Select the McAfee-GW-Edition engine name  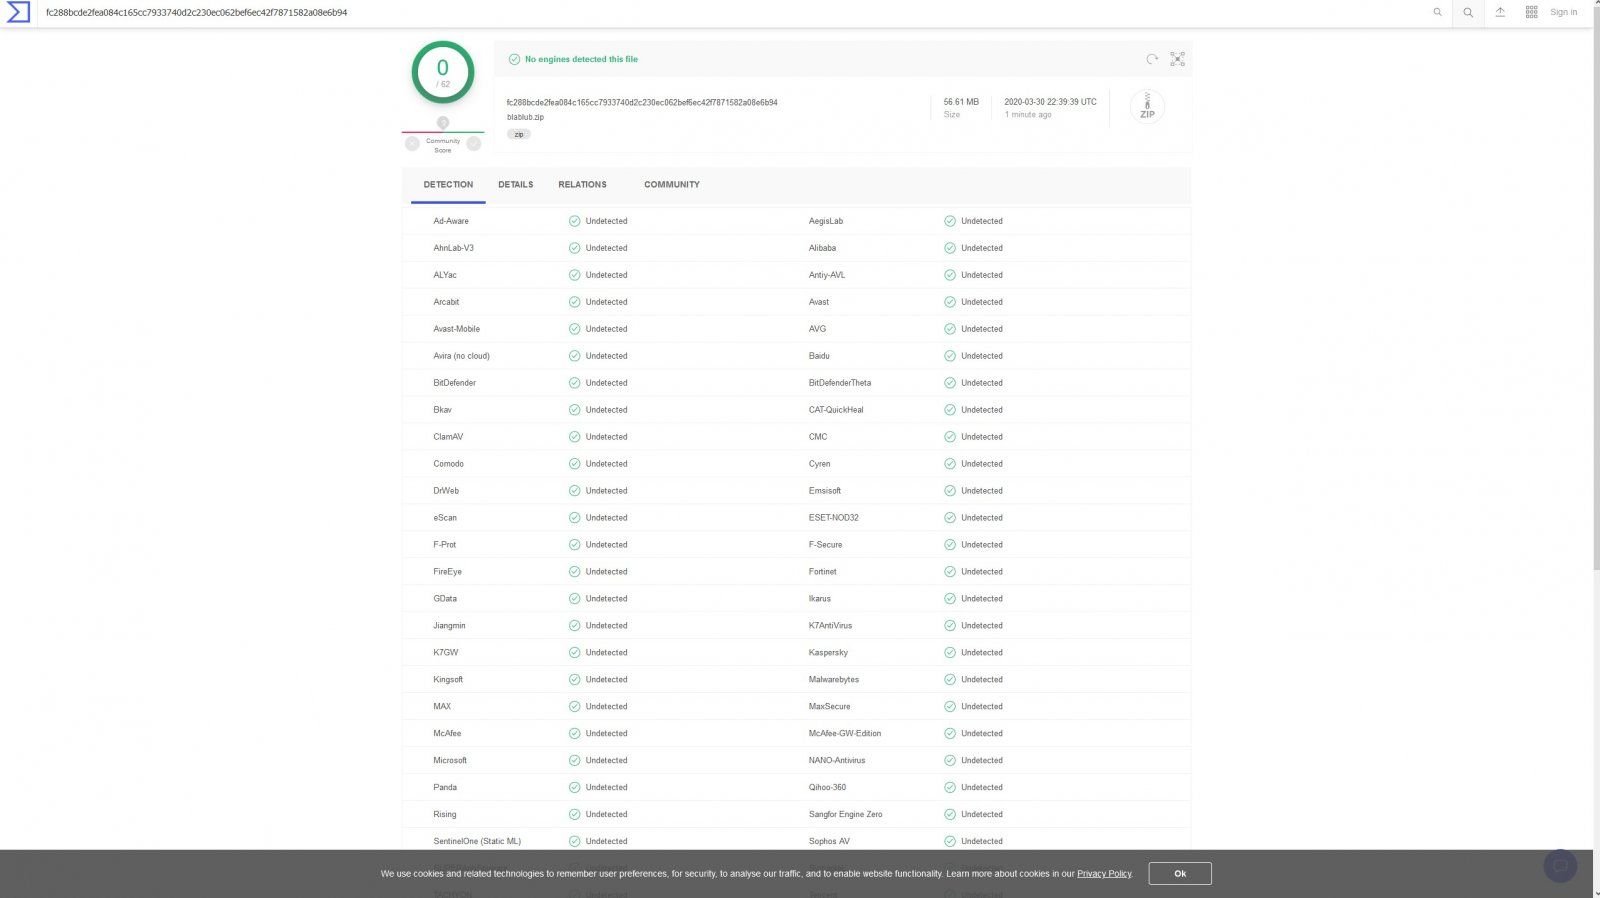[845, 733]
